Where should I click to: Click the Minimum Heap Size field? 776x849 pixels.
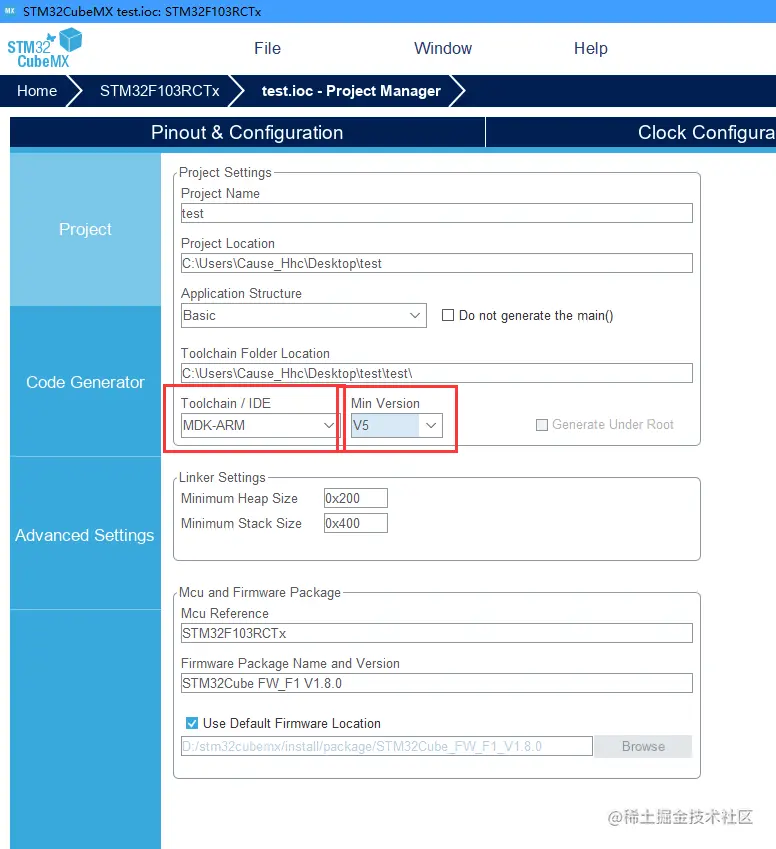(x=356, y=498)
